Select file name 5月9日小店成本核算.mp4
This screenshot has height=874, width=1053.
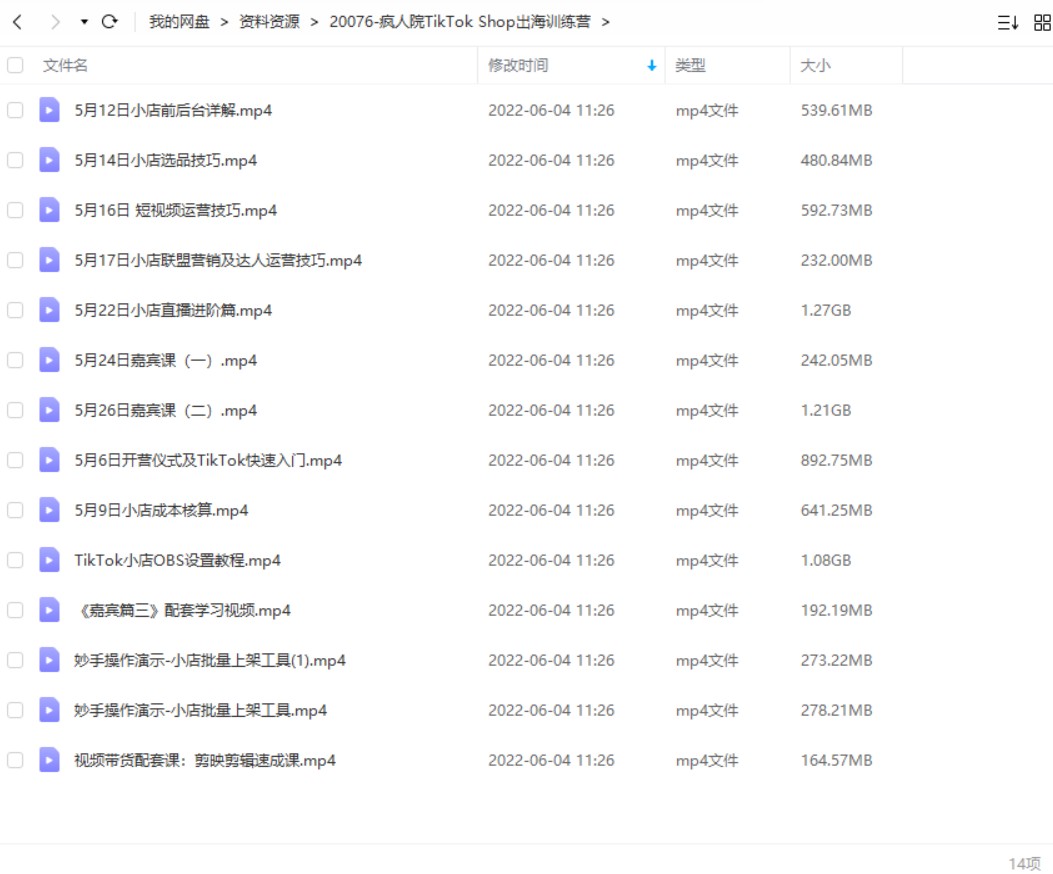[x=161, y=510]
